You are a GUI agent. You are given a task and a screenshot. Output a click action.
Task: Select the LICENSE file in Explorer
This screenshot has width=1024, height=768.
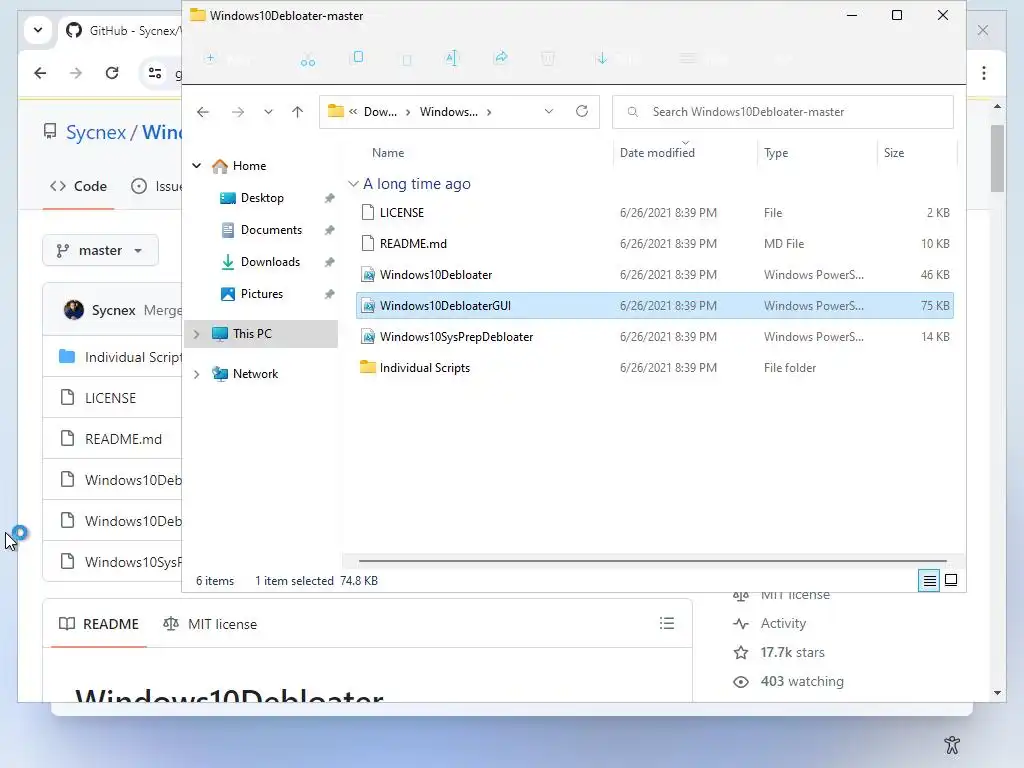point(654,213)
